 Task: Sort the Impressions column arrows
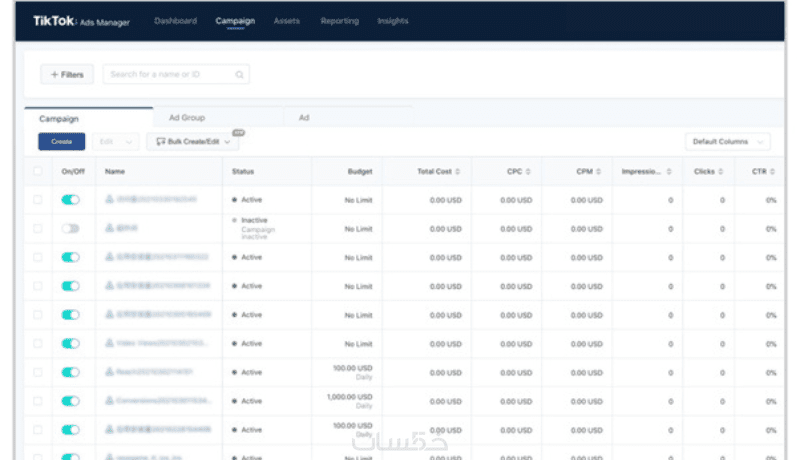[x=669, y=171]
